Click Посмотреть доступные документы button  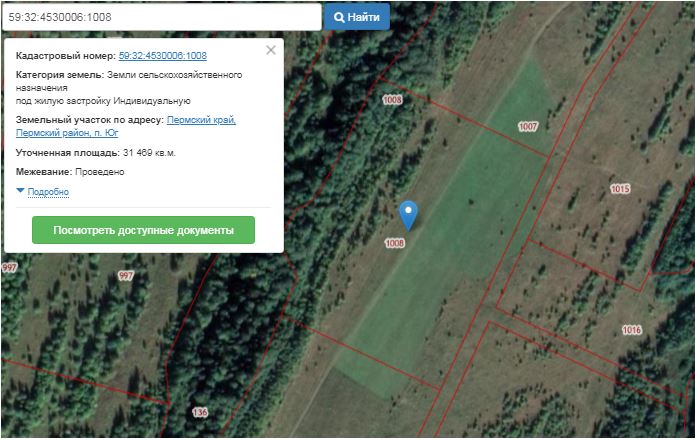(143, 230)
